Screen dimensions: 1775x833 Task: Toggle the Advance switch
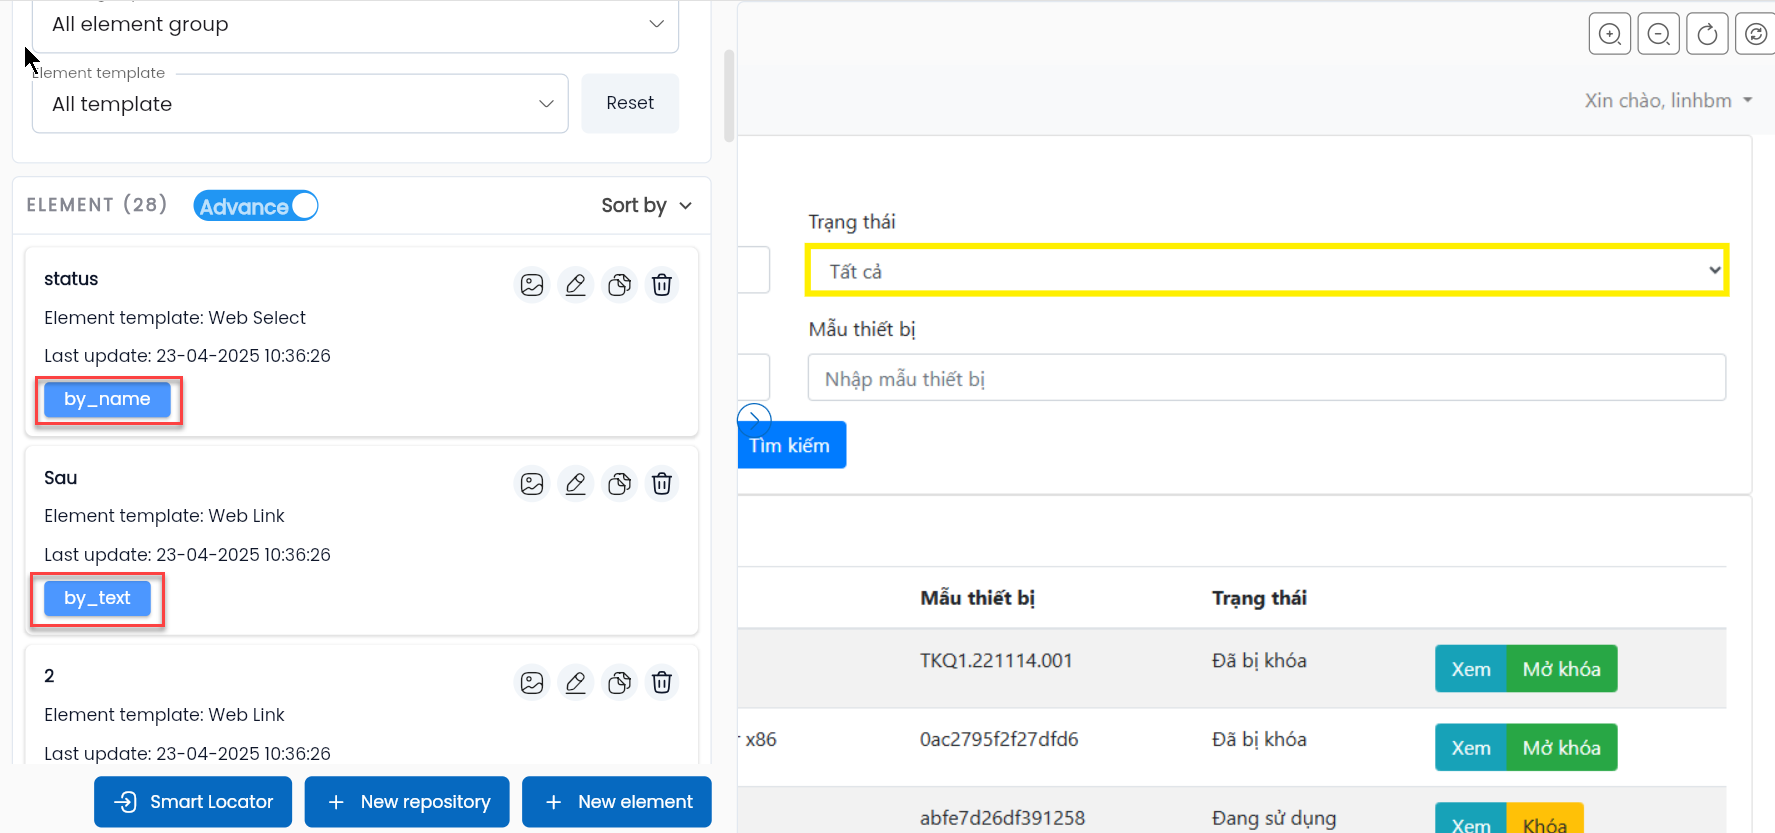coord(256,206)
